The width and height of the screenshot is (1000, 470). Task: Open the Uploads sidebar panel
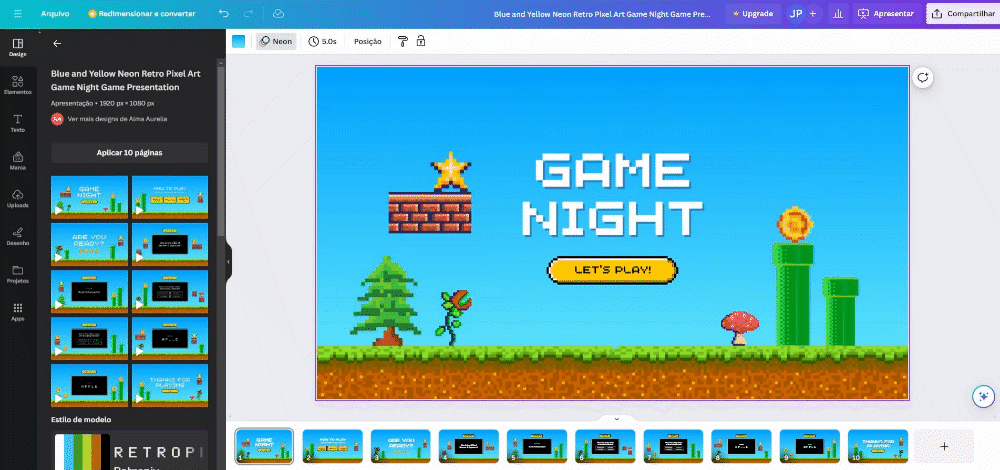17,199
